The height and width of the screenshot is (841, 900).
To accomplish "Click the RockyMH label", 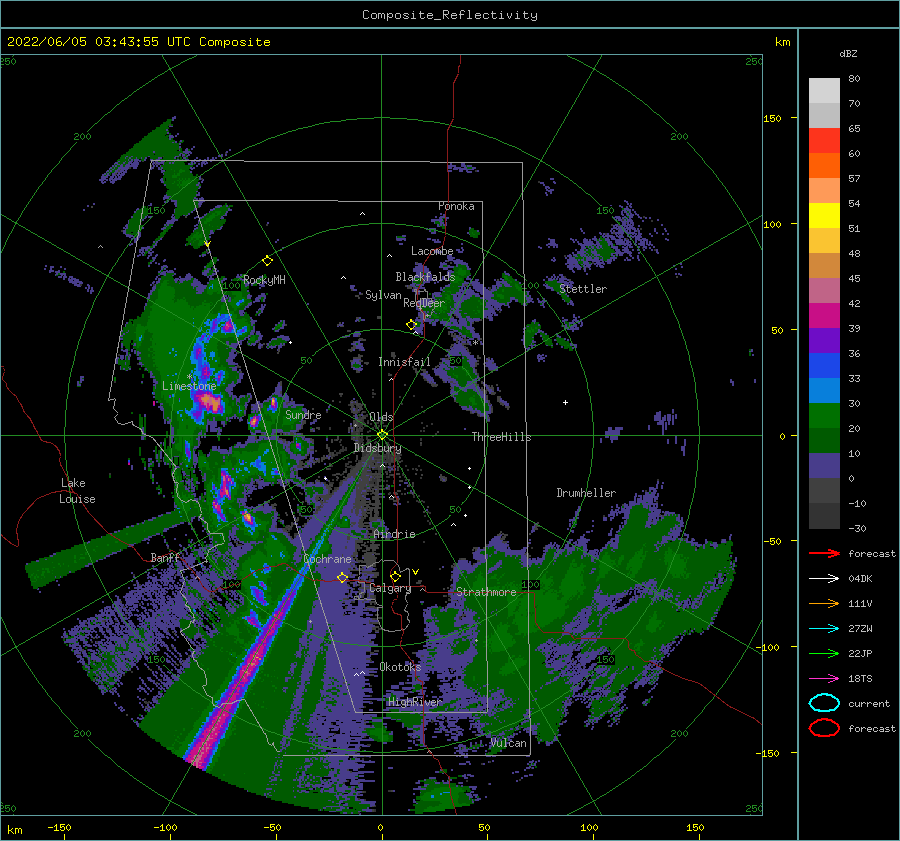I will coord(264,280).
